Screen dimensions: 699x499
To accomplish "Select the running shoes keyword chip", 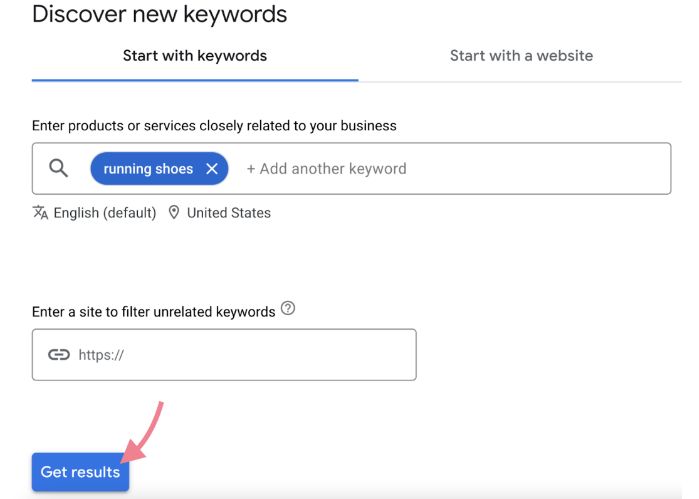I will point(148,169).
